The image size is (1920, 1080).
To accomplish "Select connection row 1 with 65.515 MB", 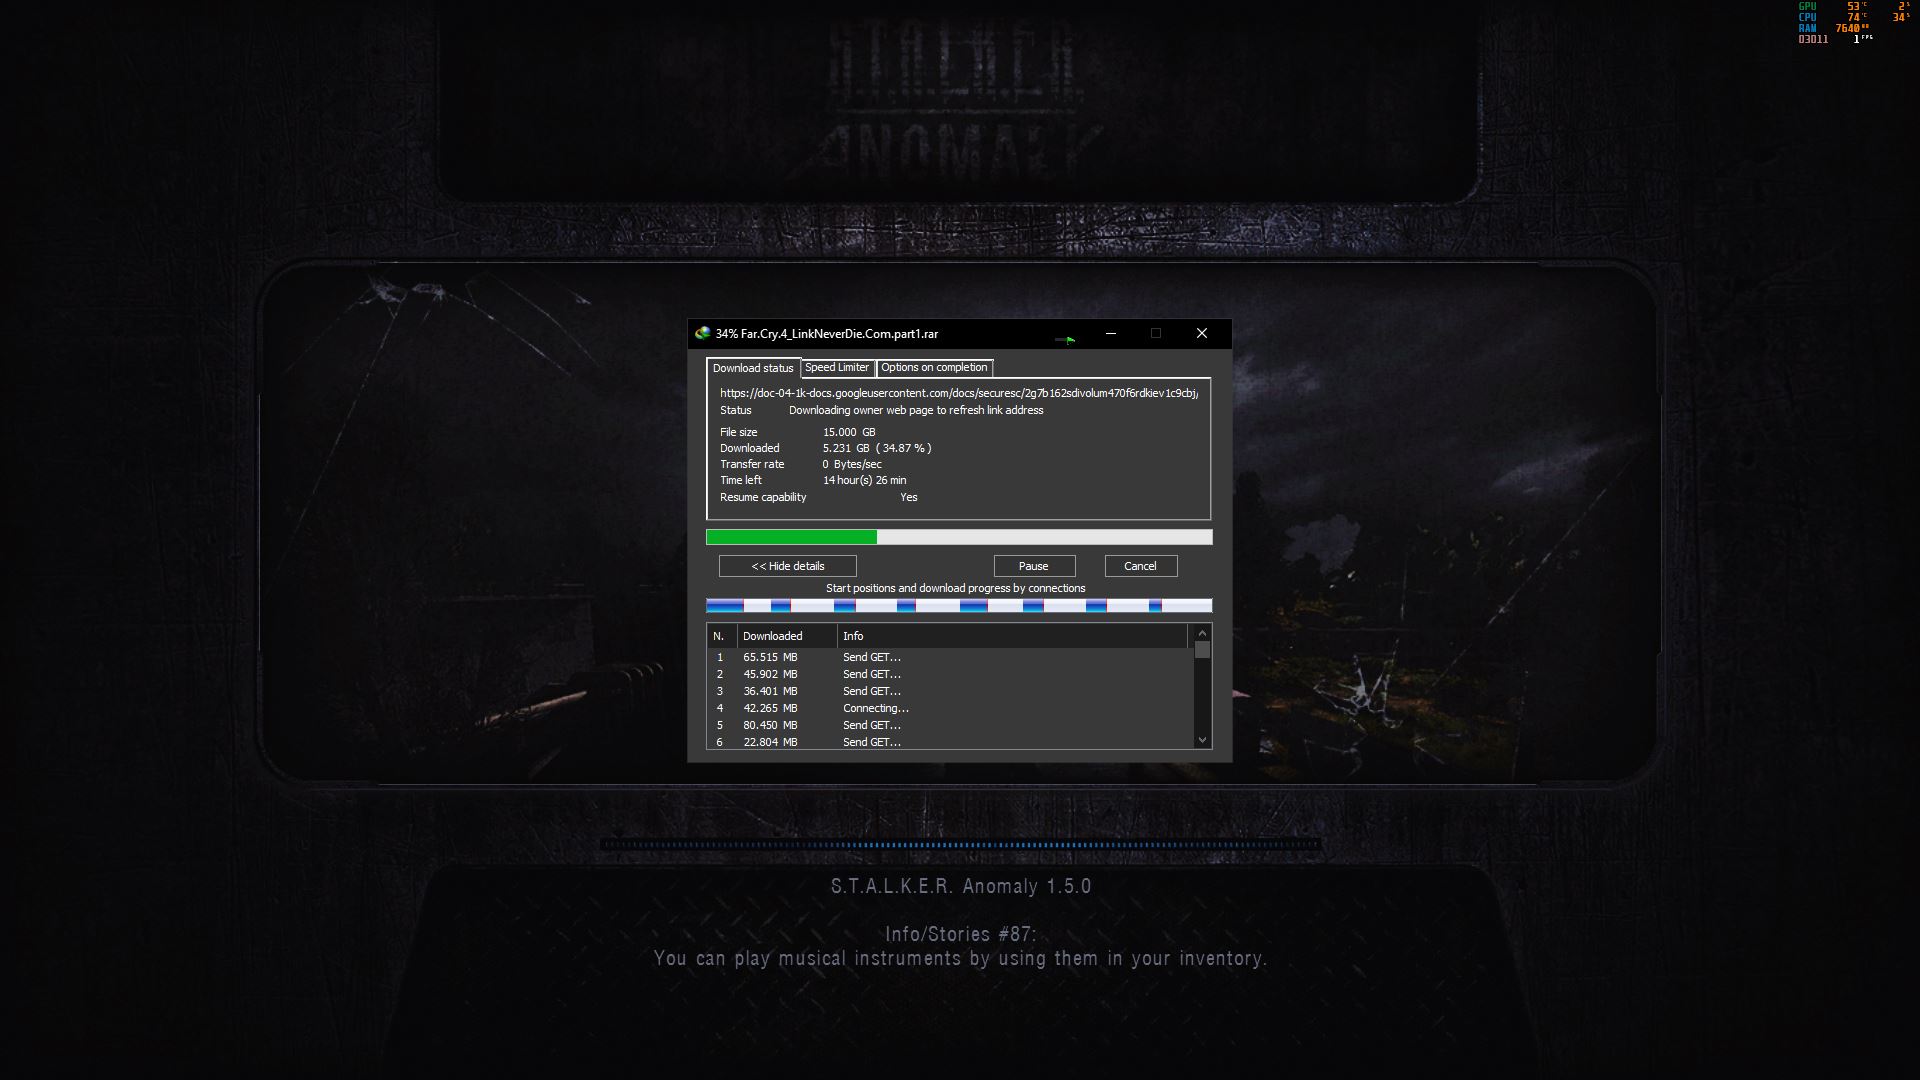I will click(x=770, y=657).
